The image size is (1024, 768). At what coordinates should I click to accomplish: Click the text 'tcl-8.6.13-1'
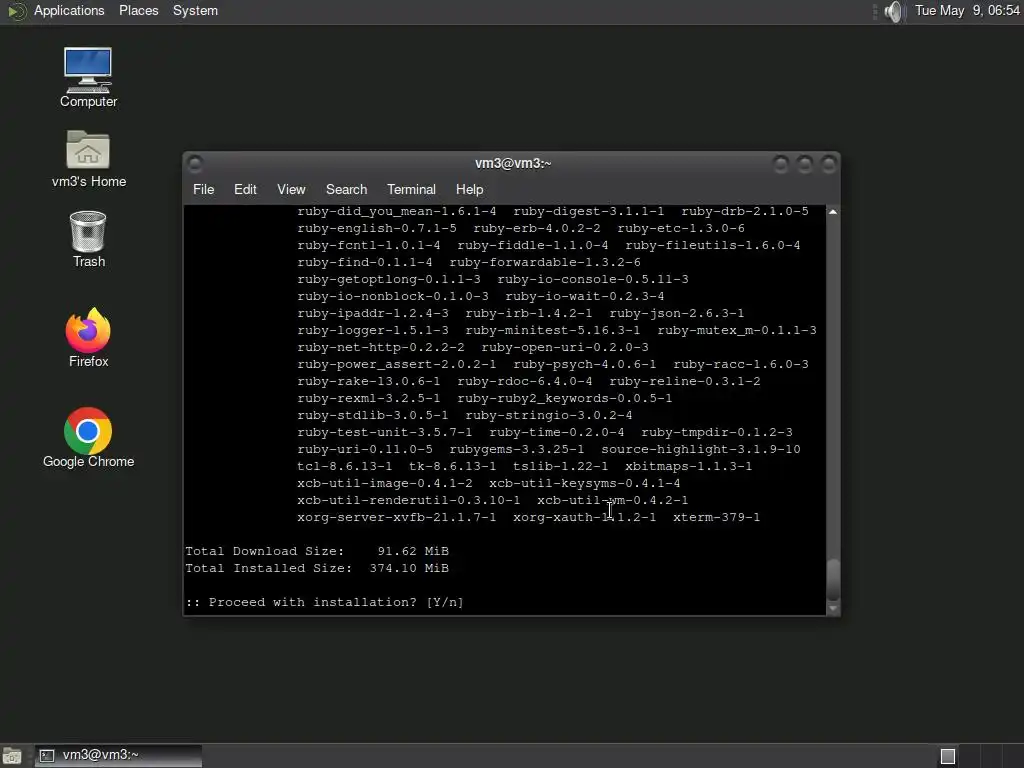pyautogui.click(x=345, y=466)
